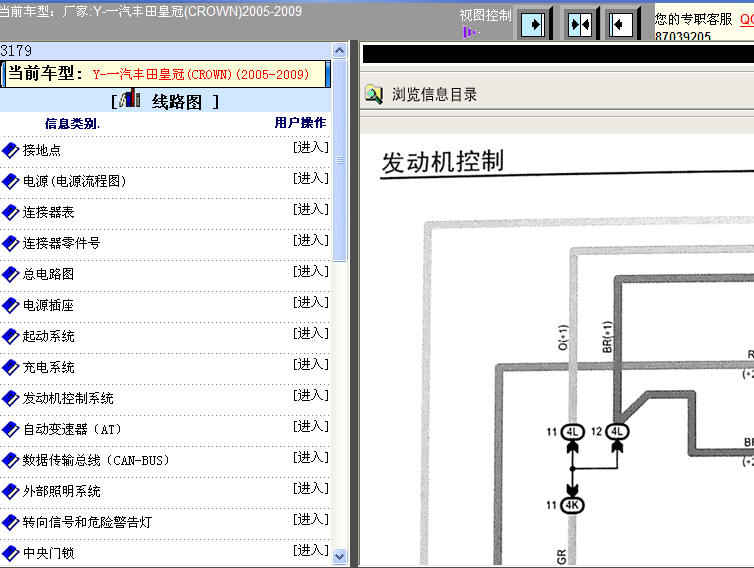Click the book icon beside 中央门锁
754x568 pixels.
coord(10,554)
